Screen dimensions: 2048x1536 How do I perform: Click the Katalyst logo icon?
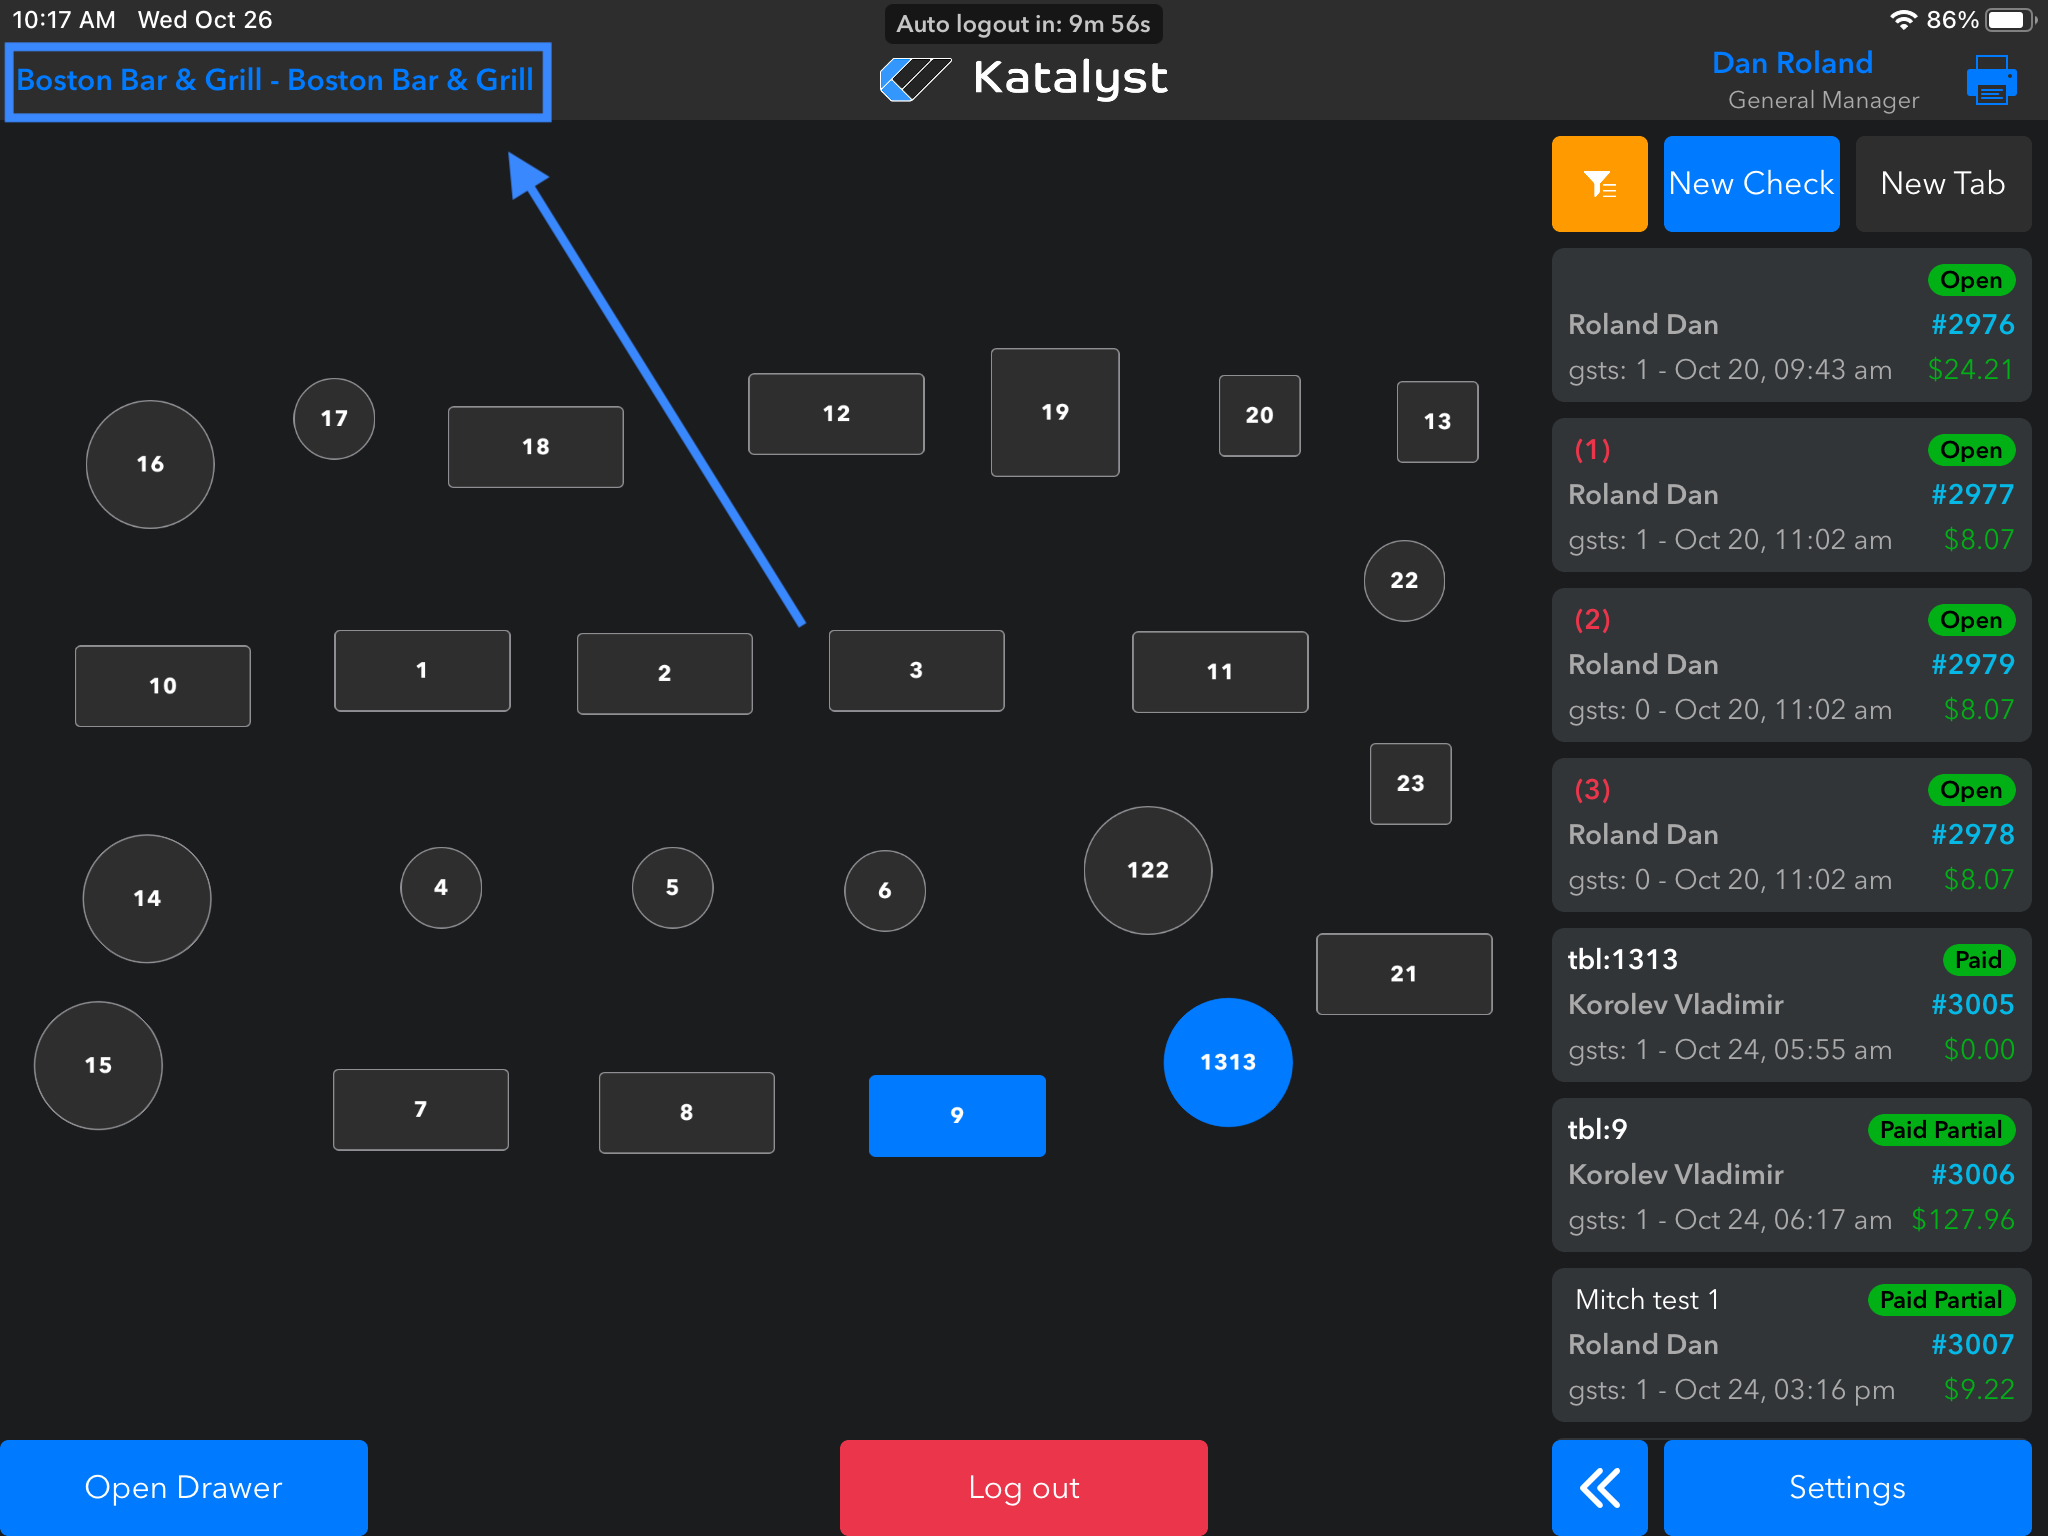914,79
